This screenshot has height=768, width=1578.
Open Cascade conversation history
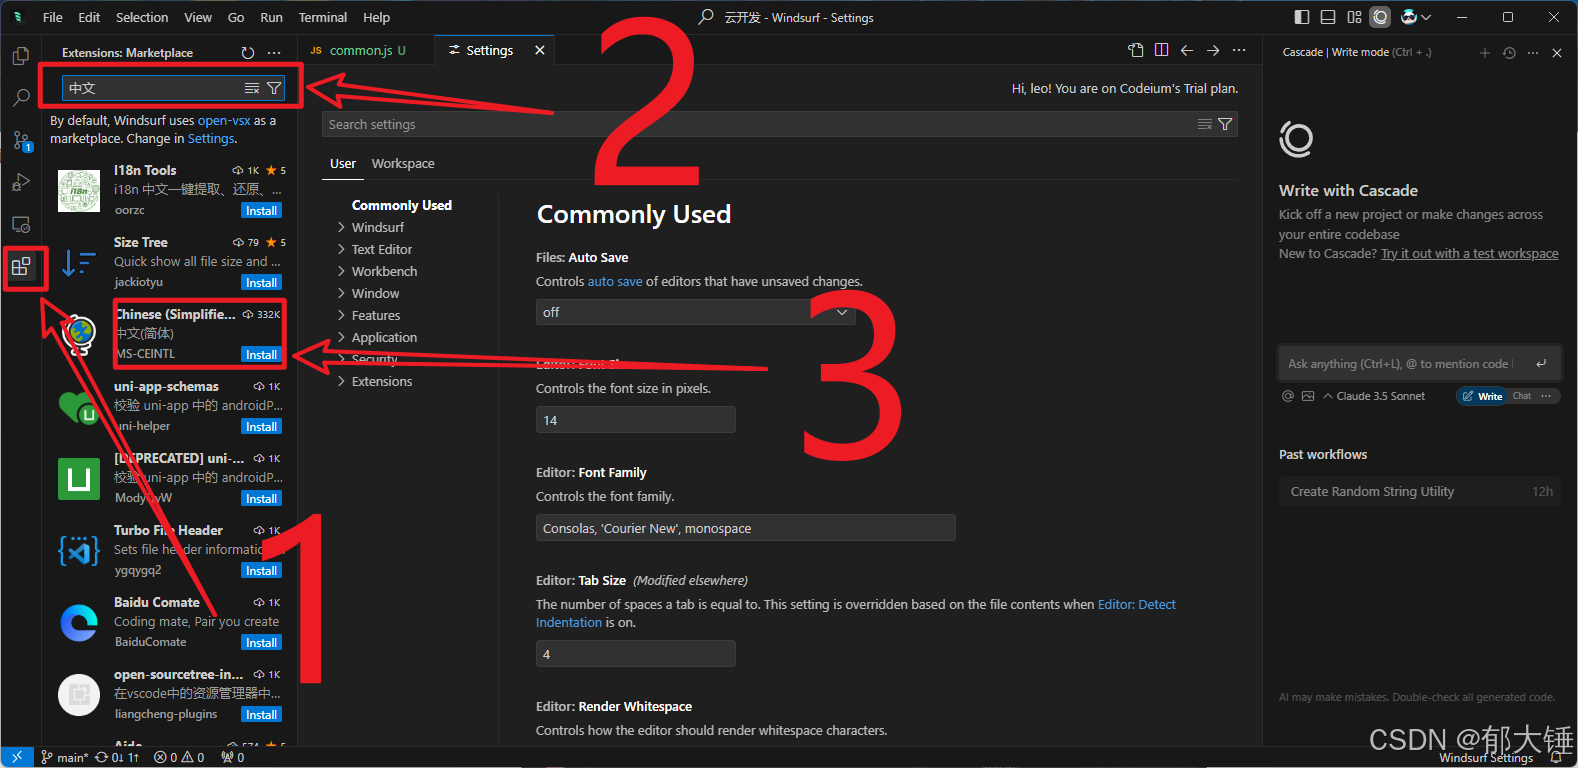[x=1509, y=53]
